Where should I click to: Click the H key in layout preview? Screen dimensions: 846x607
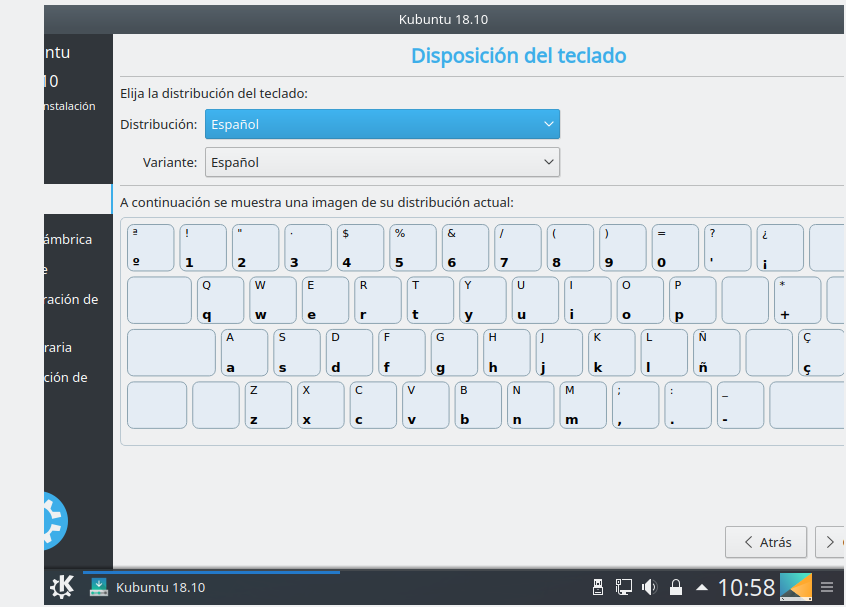click(507, 352)
